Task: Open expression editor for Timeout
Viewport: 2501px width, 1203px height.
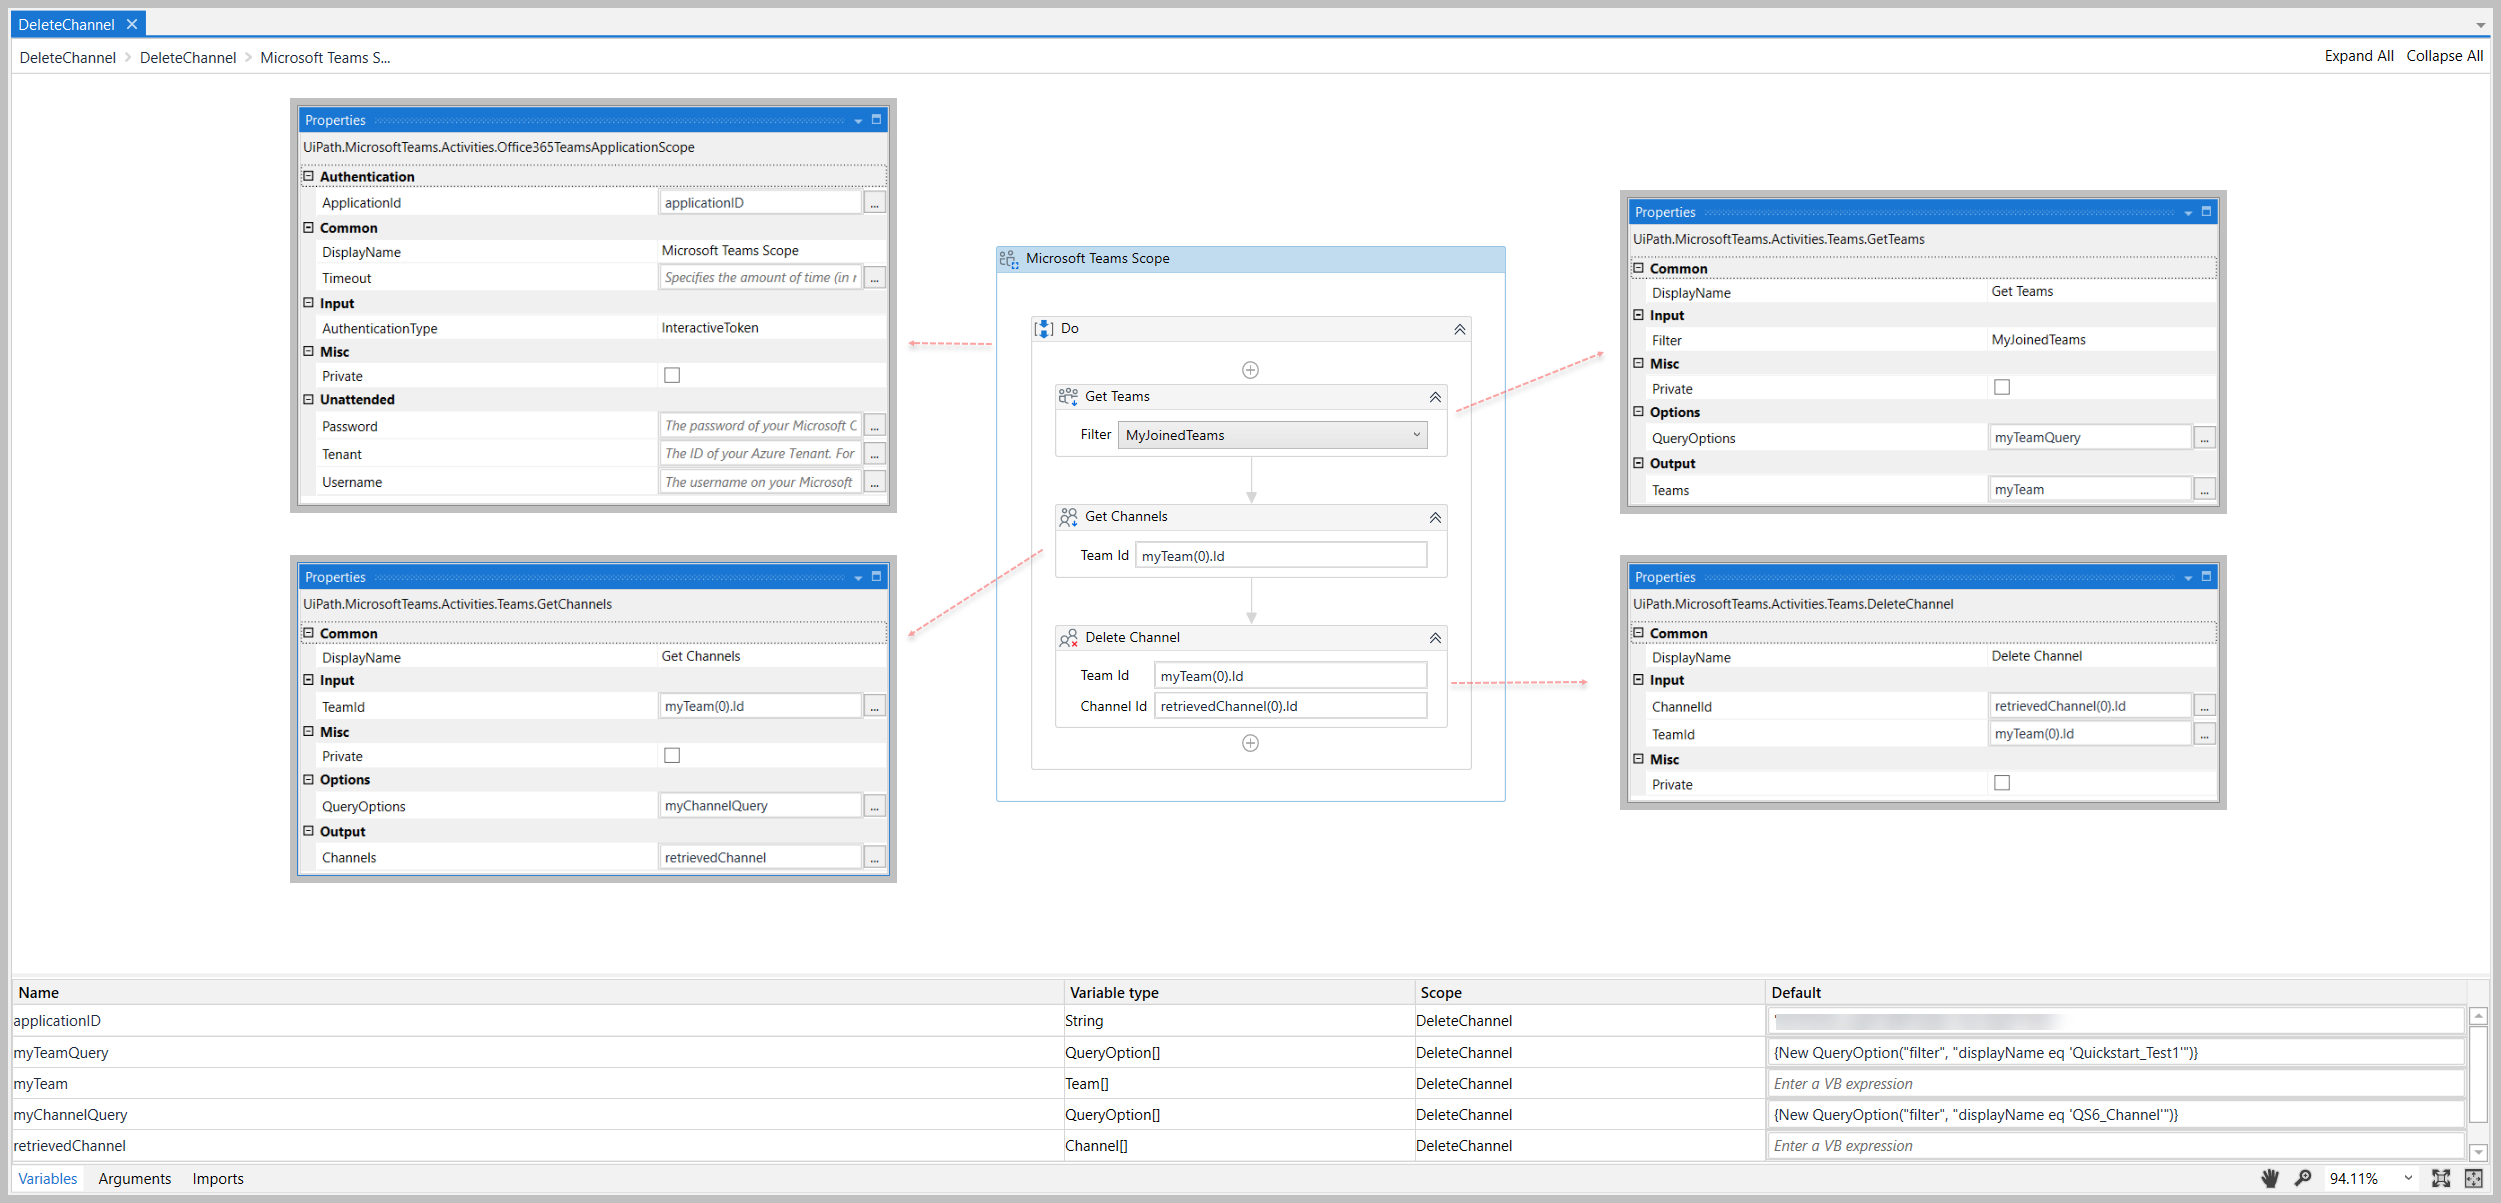Action: [x=875, y=278]
